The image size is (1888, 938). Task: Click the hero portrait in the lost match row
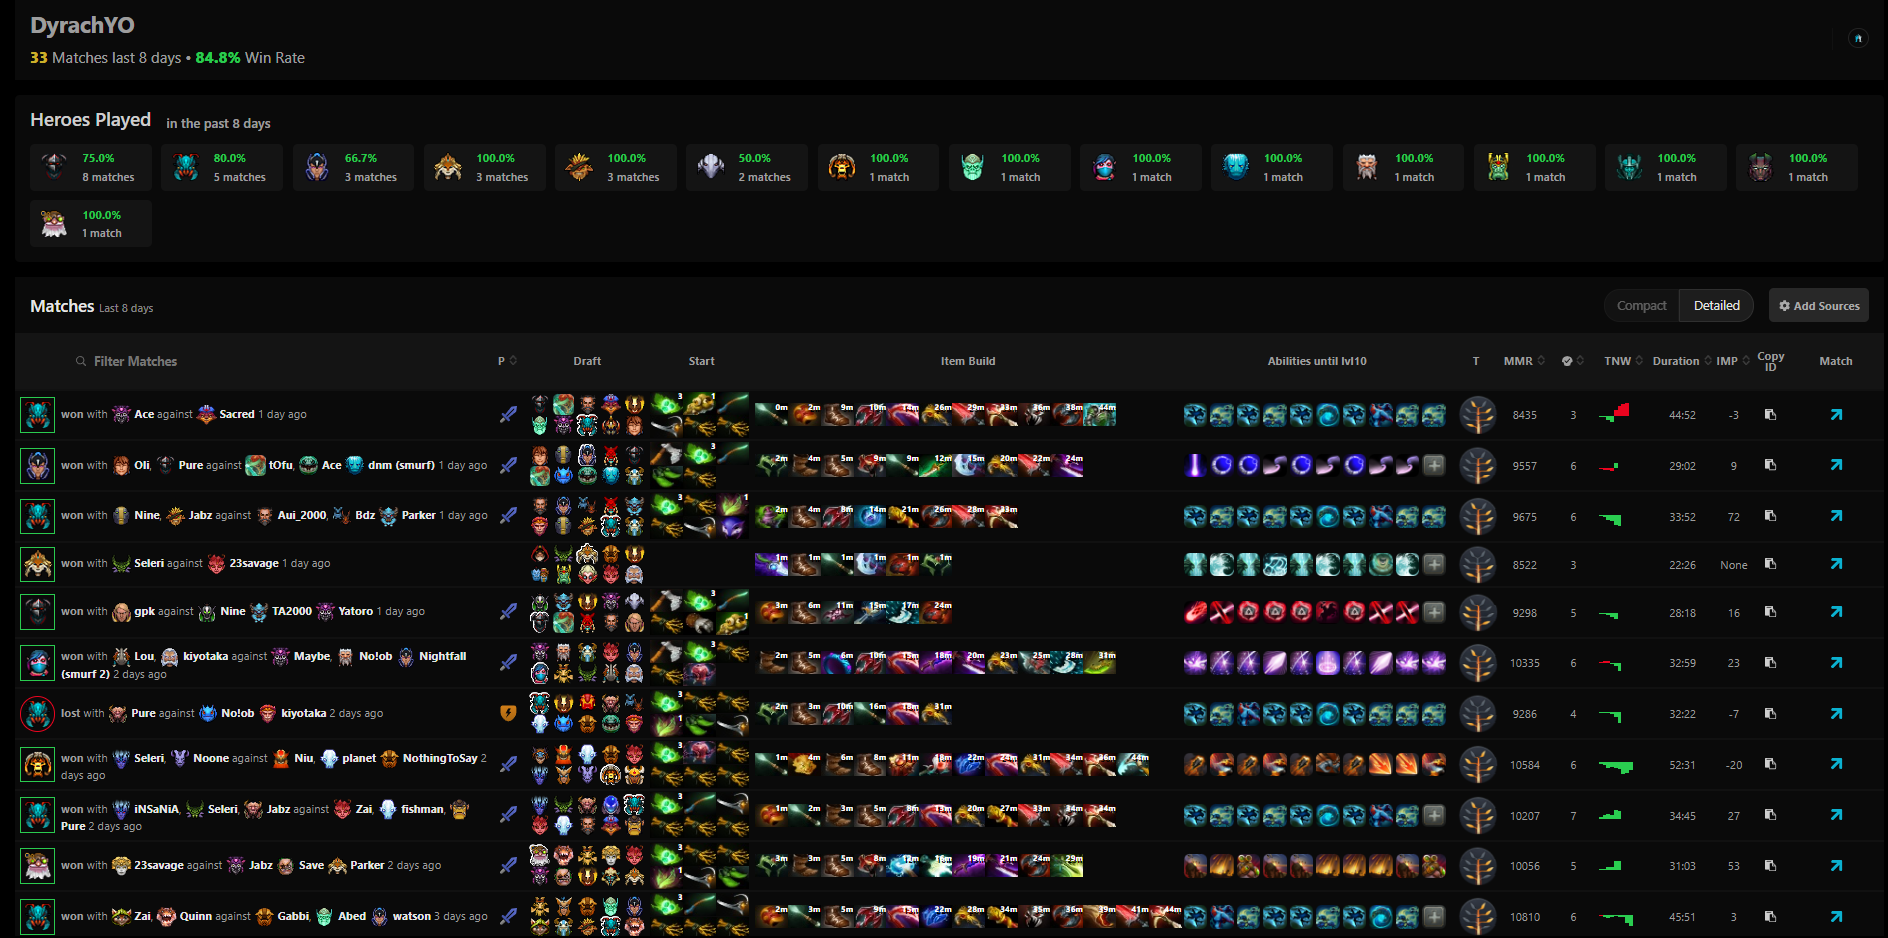tap(38, 714)
